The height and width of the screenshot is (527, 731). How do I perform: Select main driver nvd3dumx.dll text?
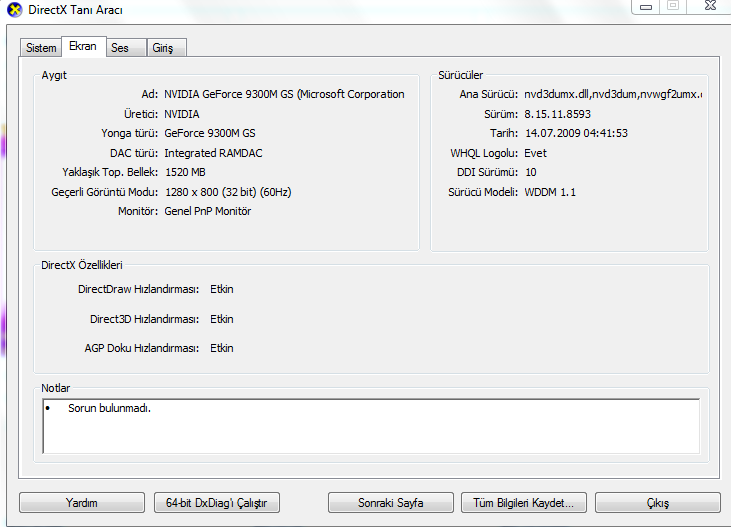[x=613, y=94]
